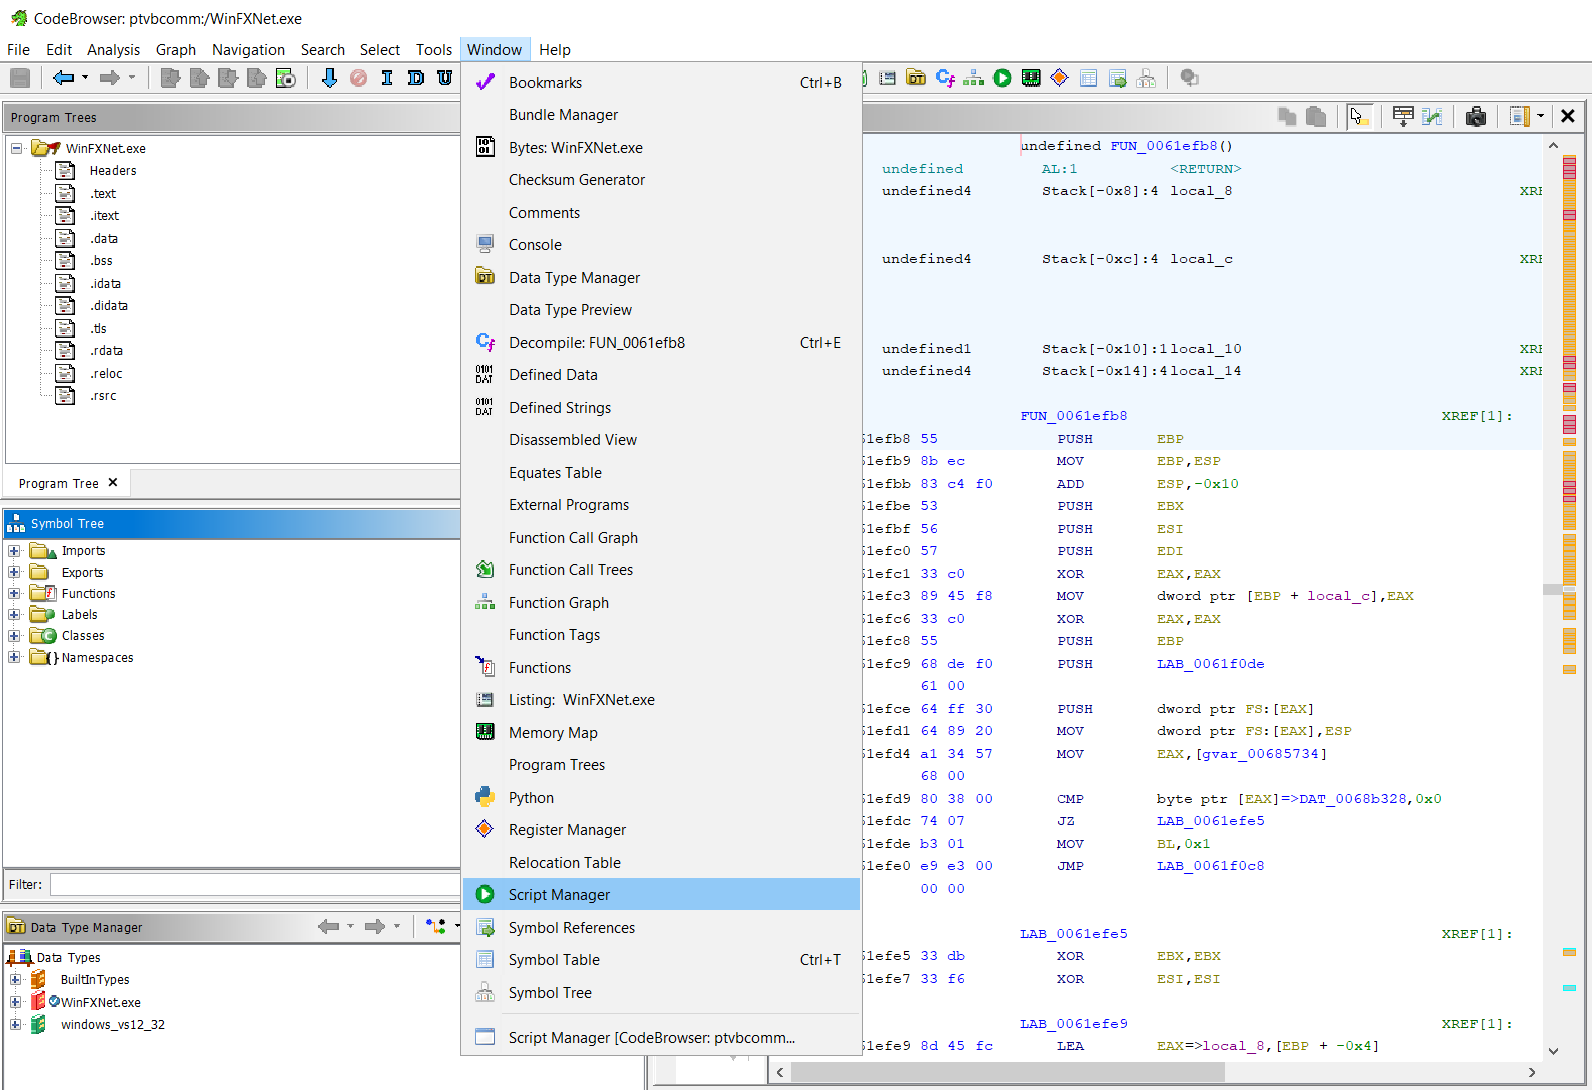Open the forward navigation history dropdown
This screenshot has height=1090, width=1593.
pyautogui.click(x=132, y=78)
